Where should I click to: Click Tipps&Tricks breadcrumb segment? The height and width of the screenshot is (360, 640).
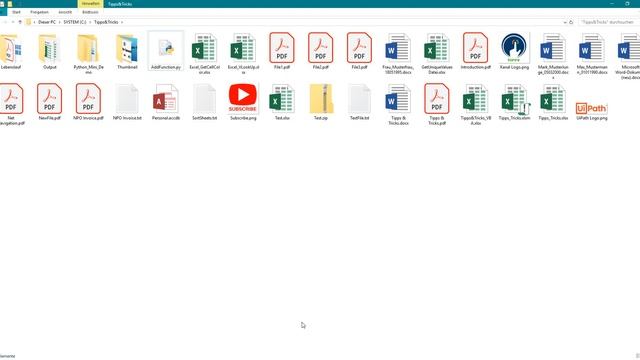[x=106, y=22]
